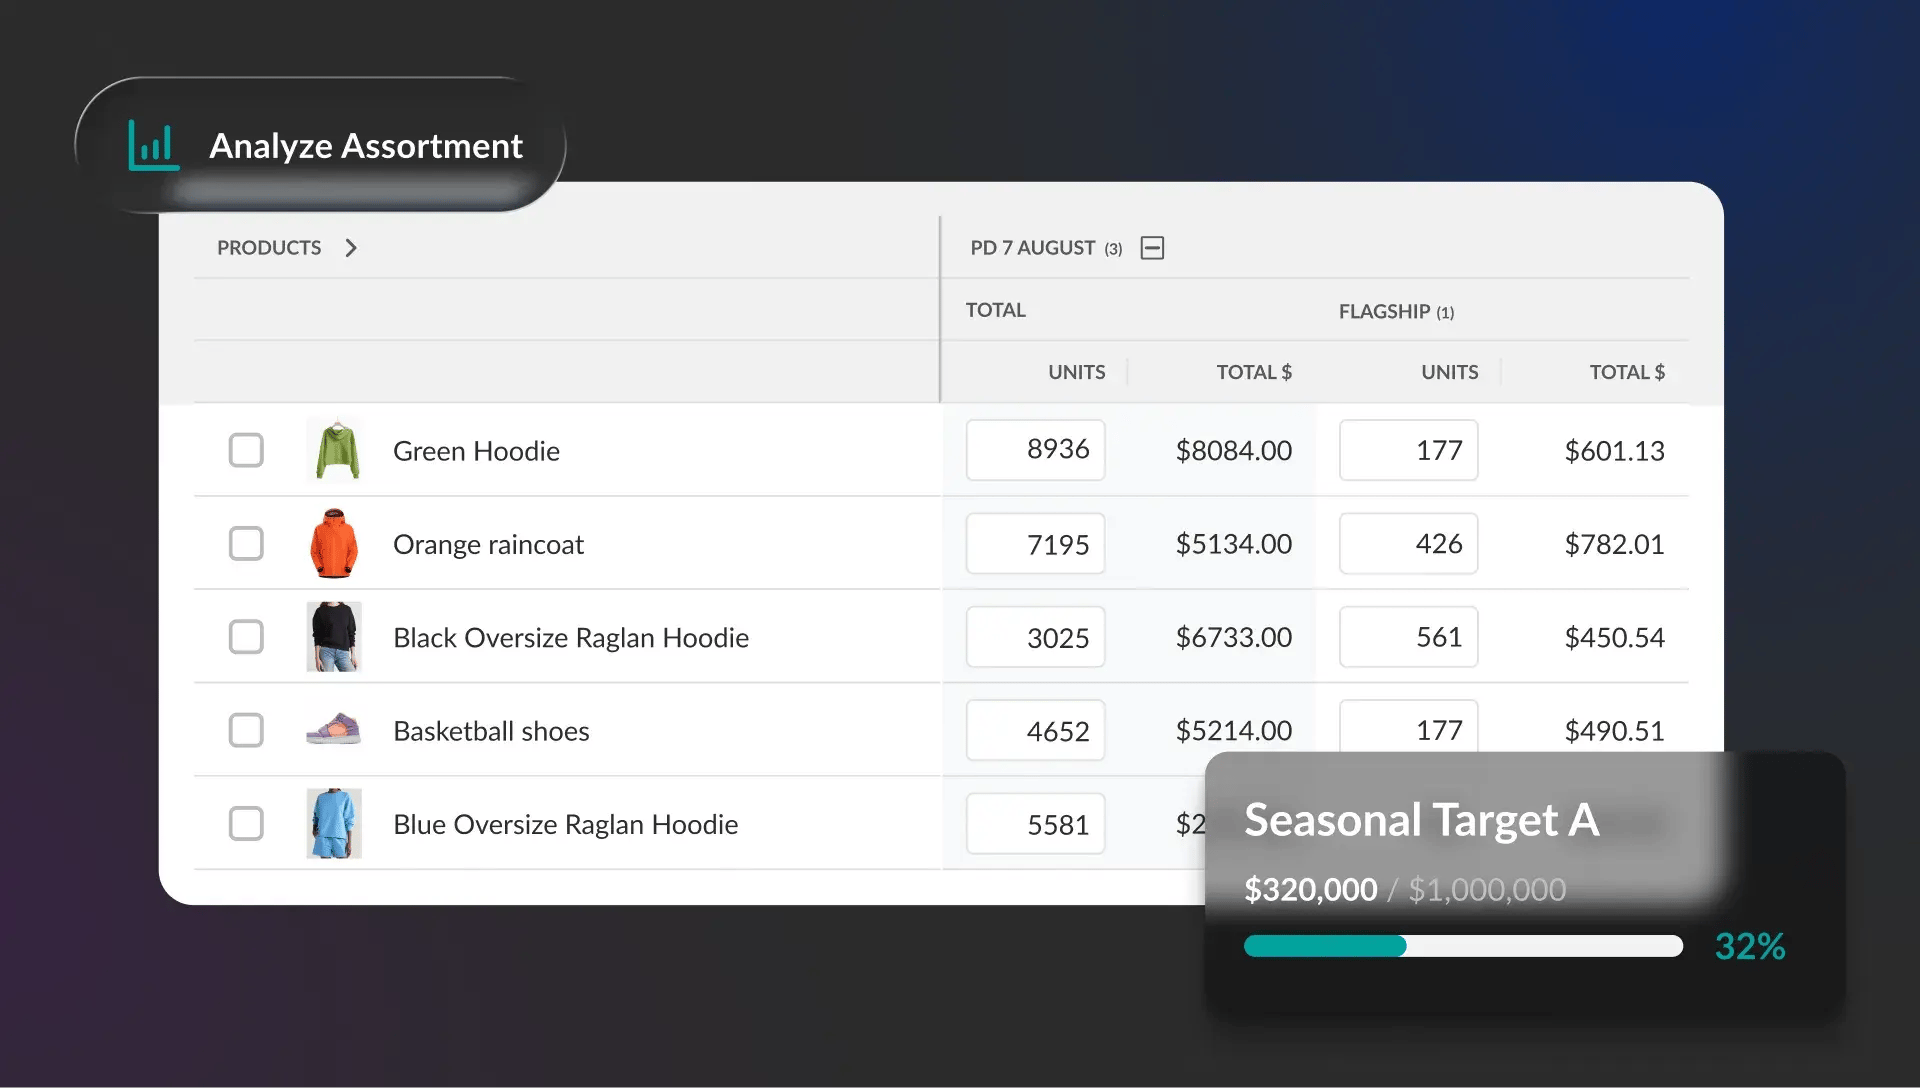Image resolution: width=1920 pixels, height=1088 pixels.
Task: Edit total units field showing 3025
Action: pos(1035,637)
